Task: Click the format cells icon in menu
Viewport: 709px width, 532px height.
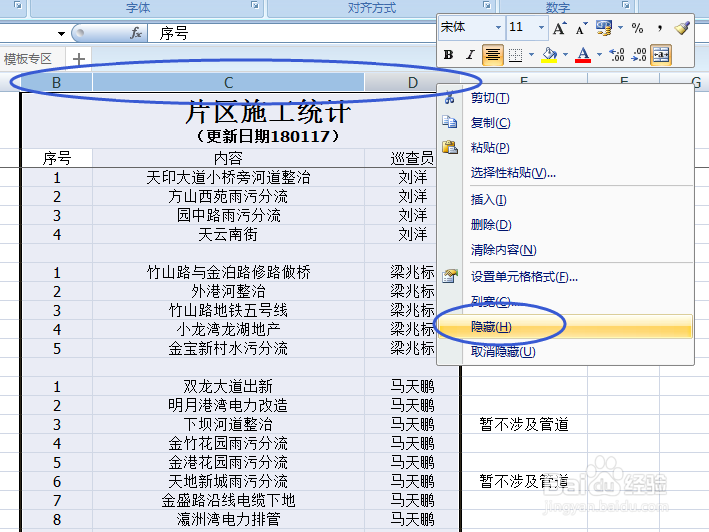Action: pos(450,276)
